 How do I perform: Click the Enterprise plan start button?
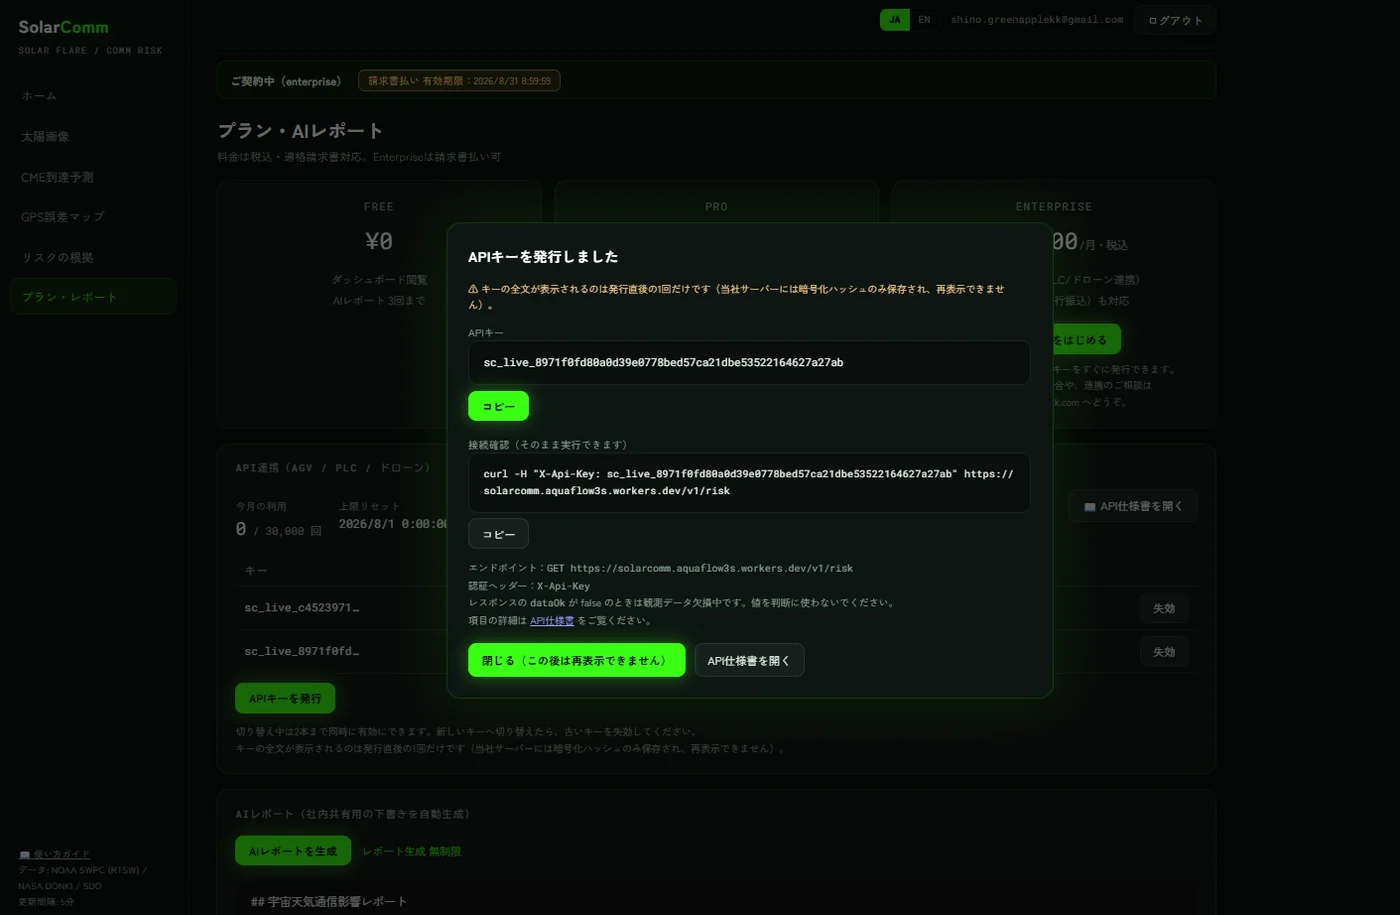point(1085,340)
